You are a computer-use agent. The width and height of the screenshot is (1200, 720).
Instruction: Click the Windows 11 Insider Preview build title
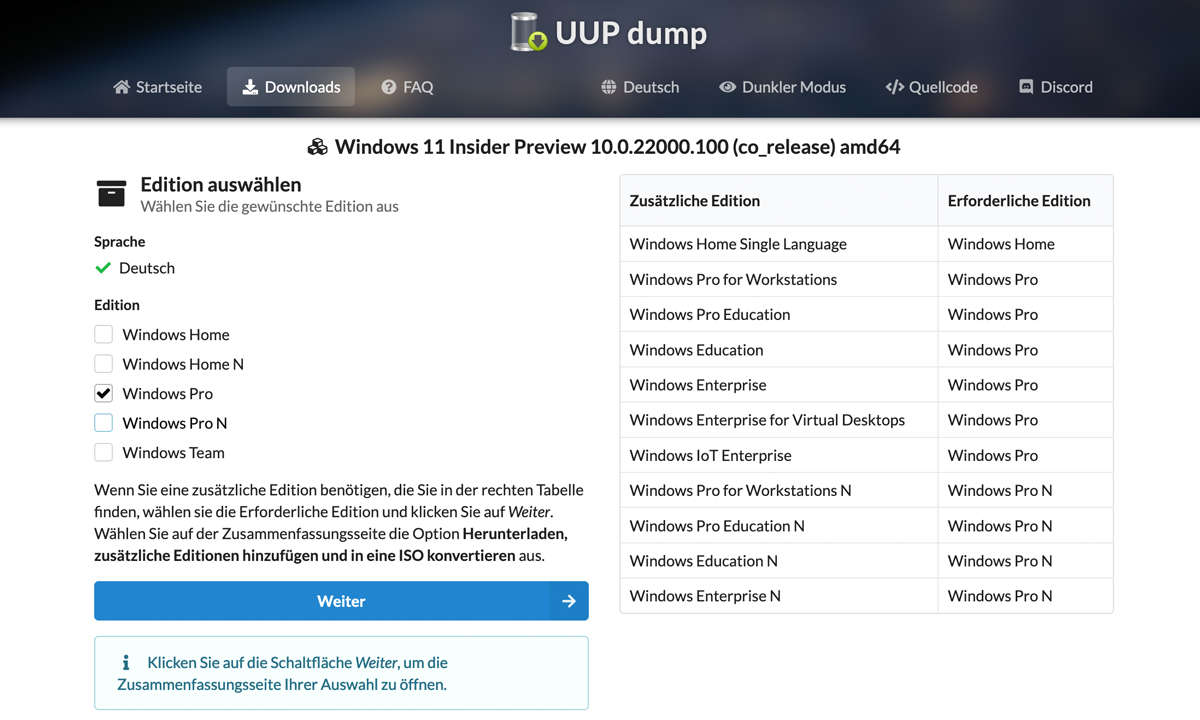[x=617, y=147]
